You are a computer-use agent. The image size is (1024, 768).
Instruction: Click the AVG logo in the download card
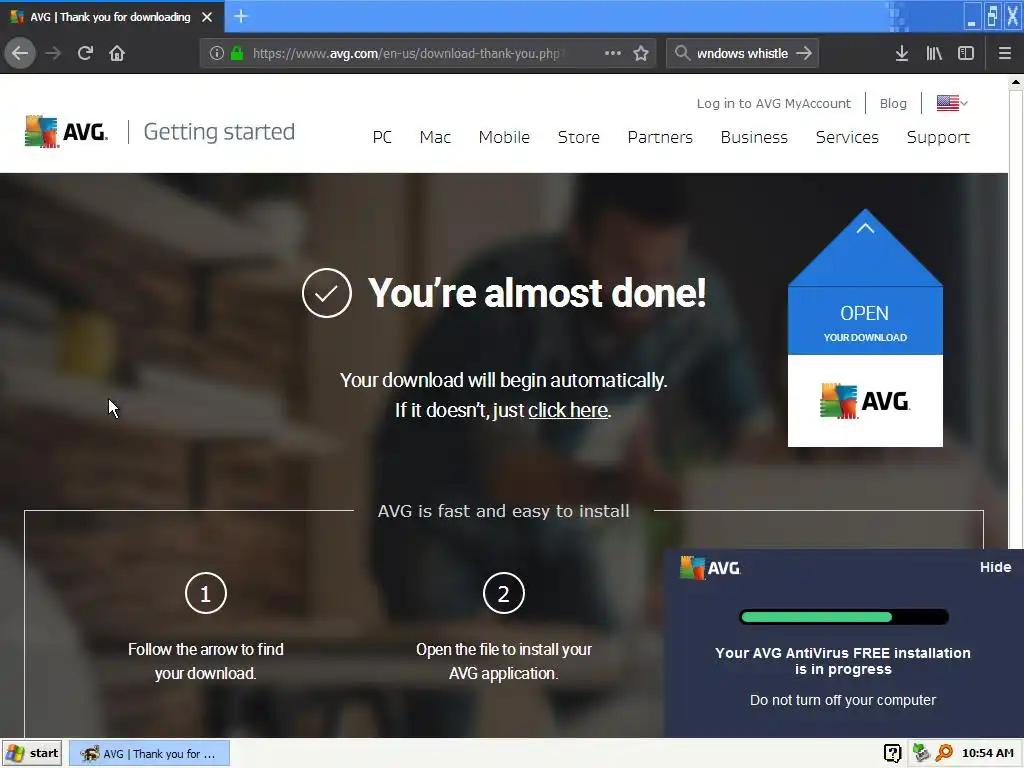click(x=865, y=400)
